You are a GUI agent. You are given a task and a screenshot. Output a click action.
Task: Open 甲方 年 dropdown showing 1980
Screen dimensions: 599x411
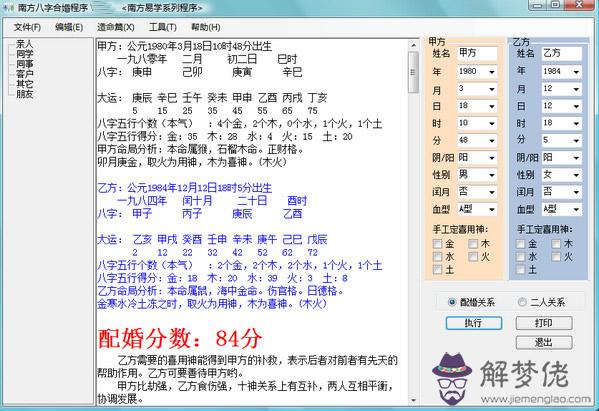[x=477, y=71]
